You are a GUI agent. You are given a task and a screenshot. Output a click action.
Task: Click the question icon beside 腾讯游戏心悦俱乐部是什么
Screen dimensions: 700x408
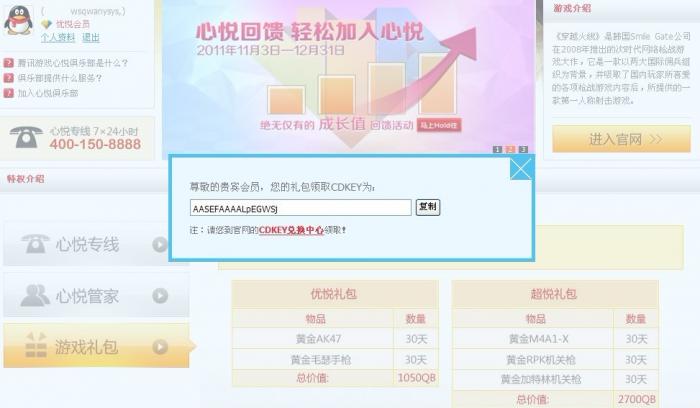pyautogui.click(x=8, y=63)
